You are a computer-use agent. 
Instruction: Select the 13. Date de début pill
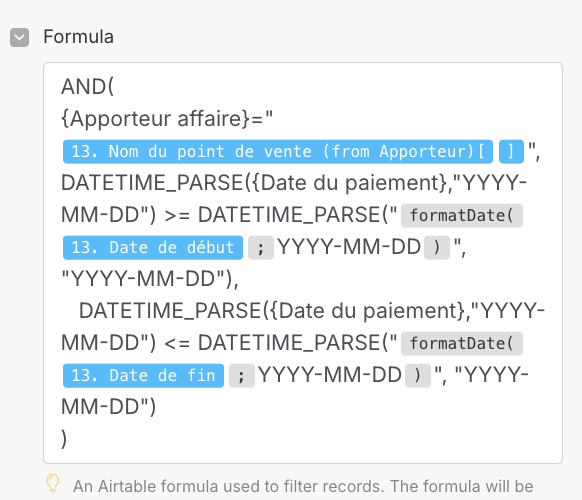[153, 247]
